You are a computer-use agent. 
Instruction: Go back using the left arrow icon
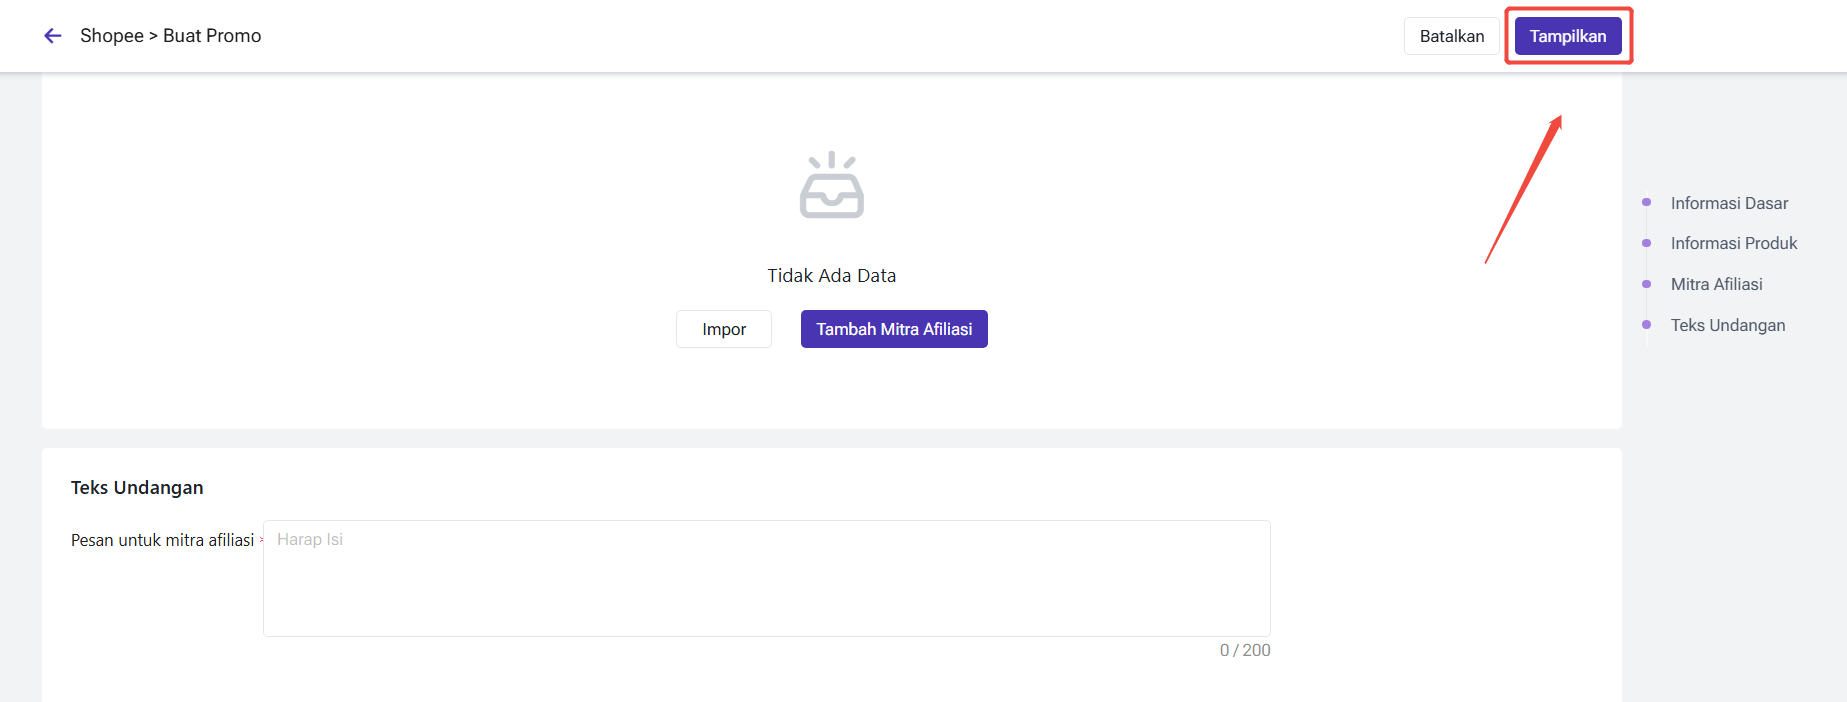point(53,36)
